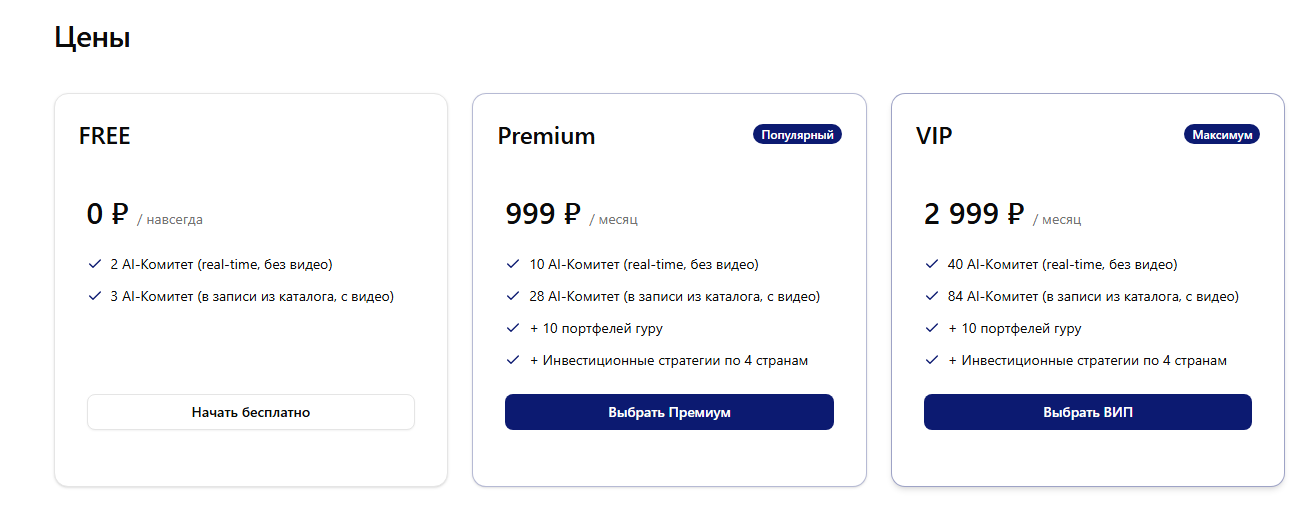Click checkmark by VIP's портфелей гуру feature

(932, 328)
